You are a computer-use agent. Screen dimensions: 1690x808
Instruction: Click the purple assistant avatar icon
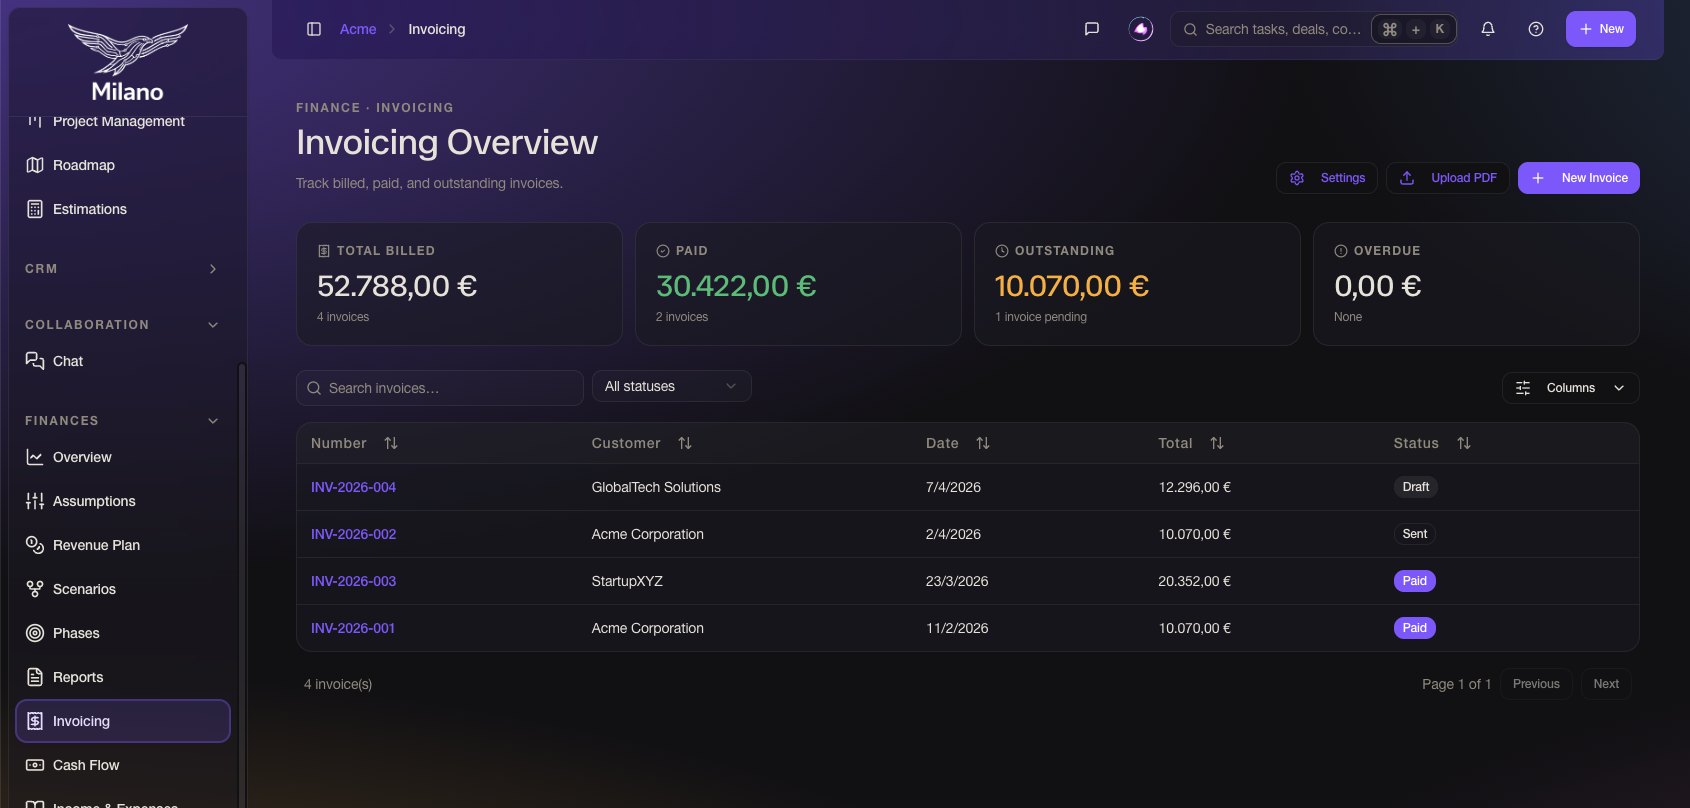1141,29
